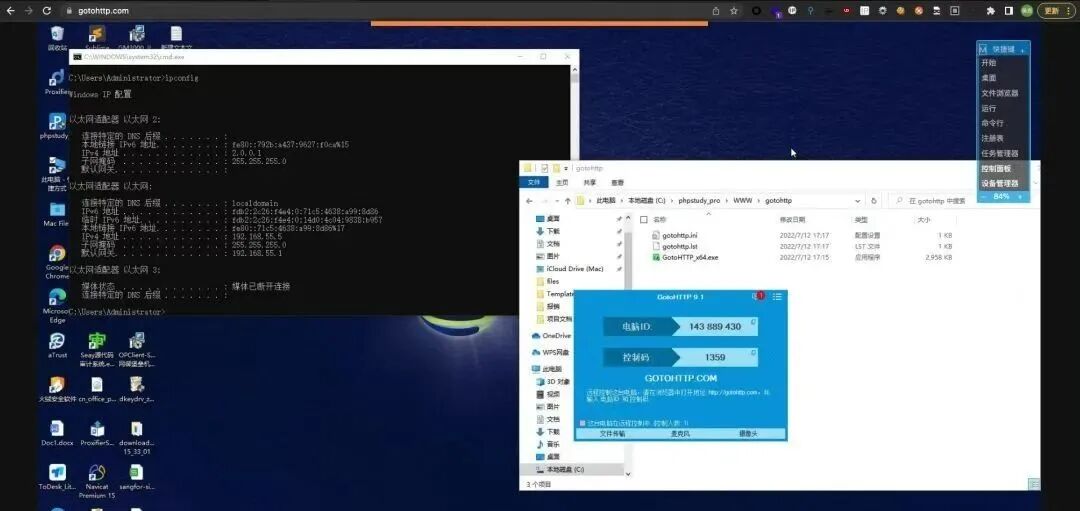1080x511 pixels.
Task: Open 火绒安全软件 desktop icon
Action: coord(57,390)
